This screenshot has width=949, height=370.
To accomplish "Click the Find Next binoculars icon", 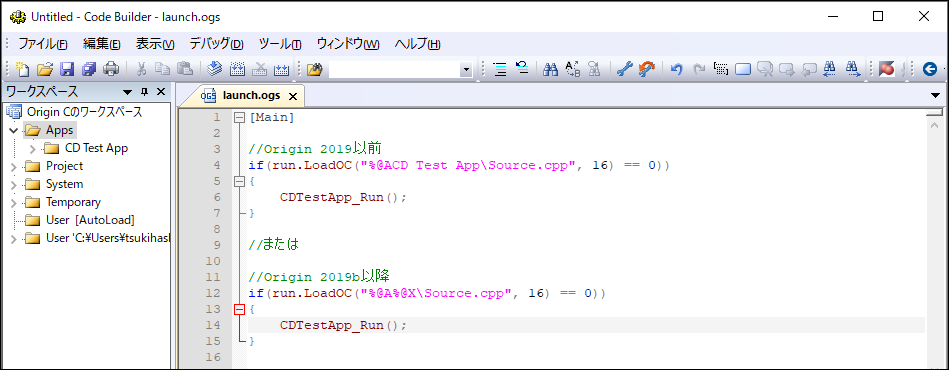I will [x=853, y=69].
